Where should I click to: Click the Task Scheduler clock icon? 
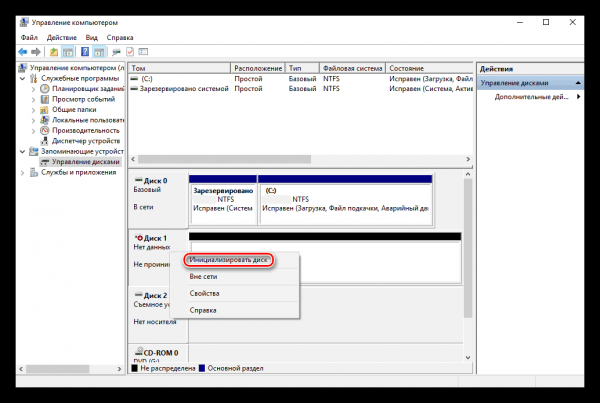[x=45, y=89]
